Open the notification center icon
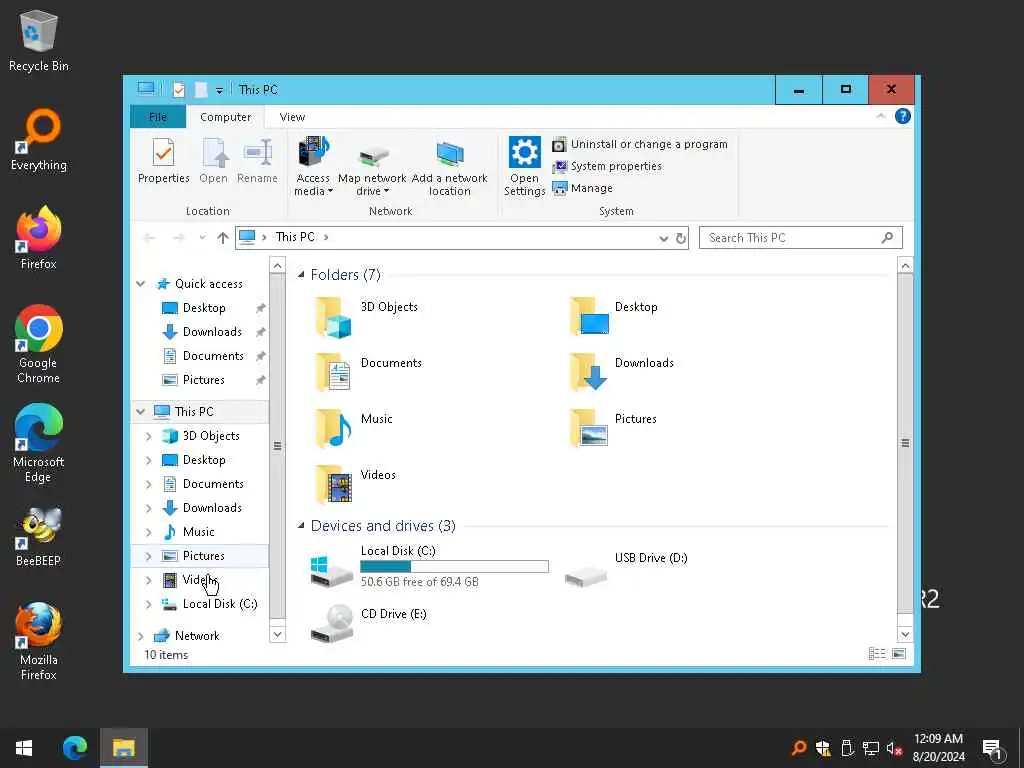 tap(993, 748)
